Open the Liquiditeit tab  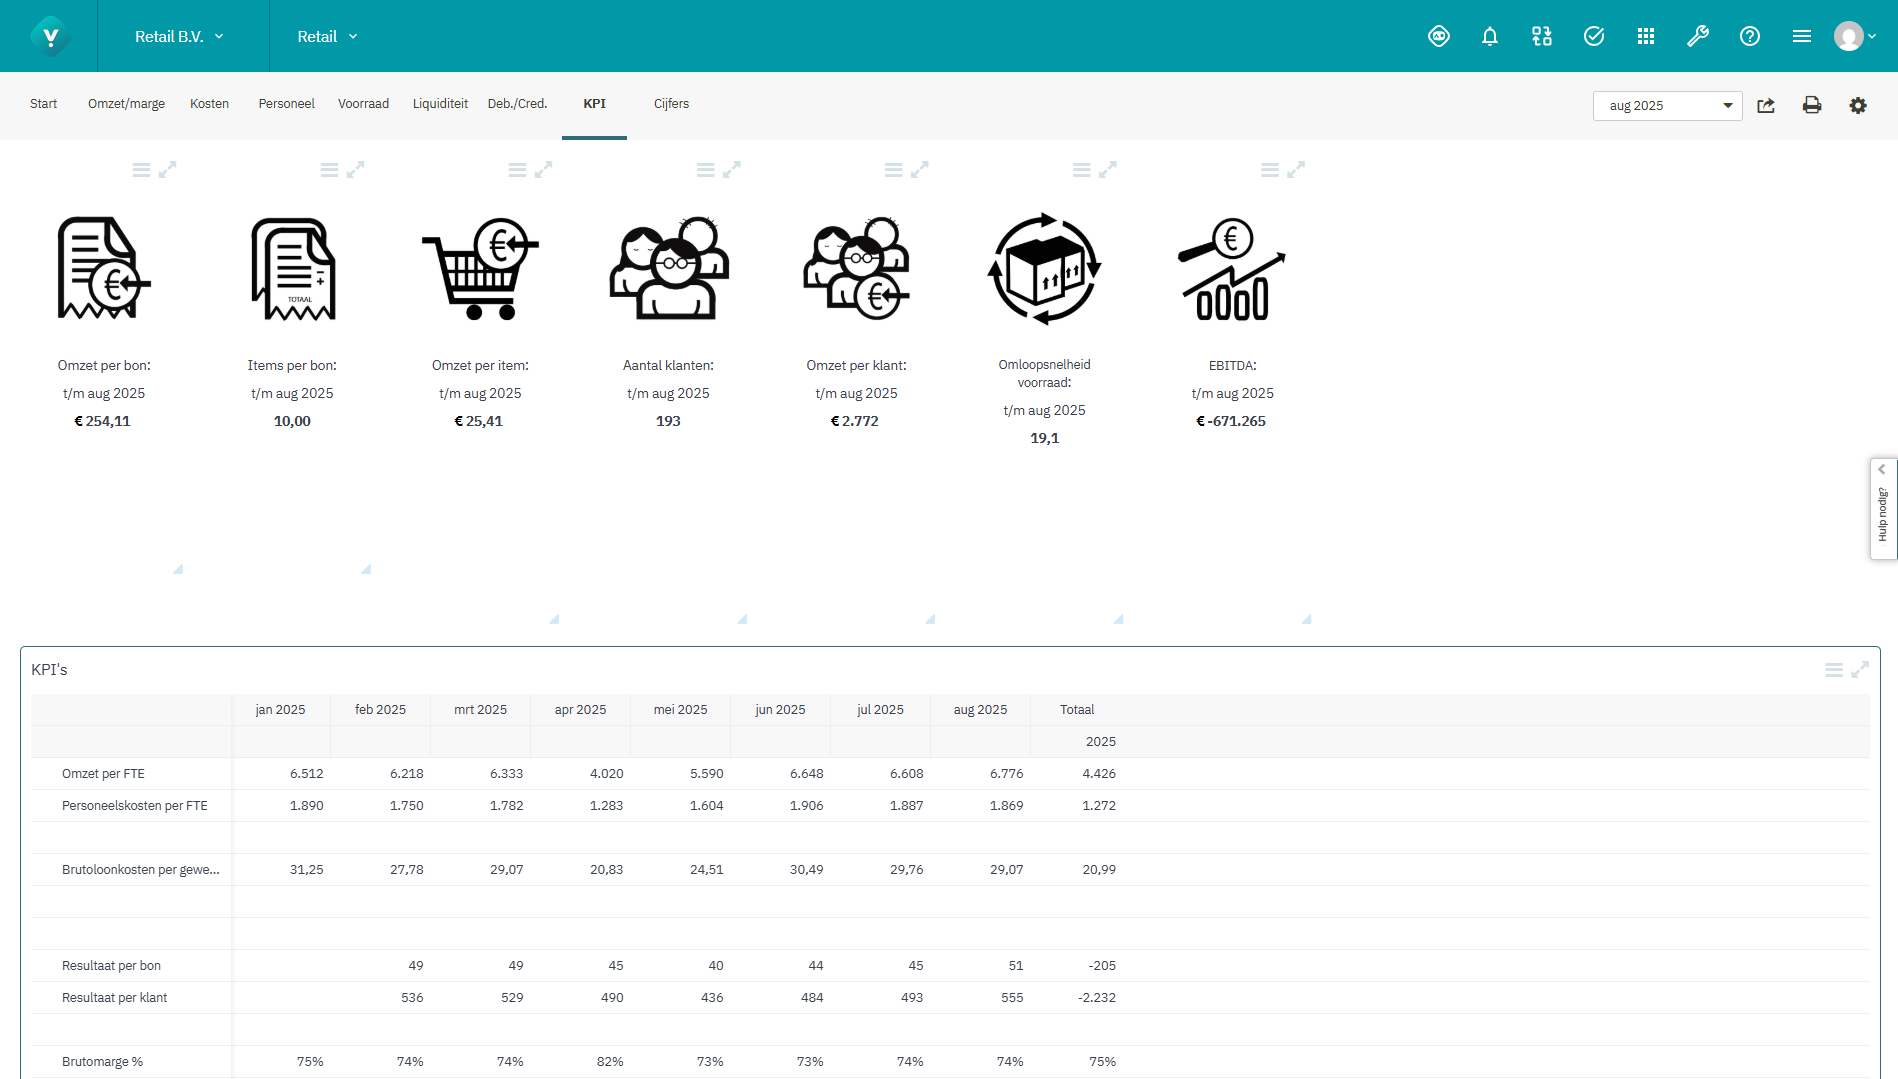point(440,103)
